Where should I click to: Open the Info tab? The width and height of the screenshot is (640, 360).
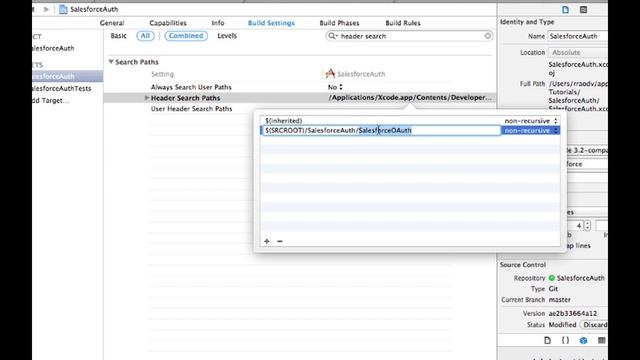click(218, 23)
